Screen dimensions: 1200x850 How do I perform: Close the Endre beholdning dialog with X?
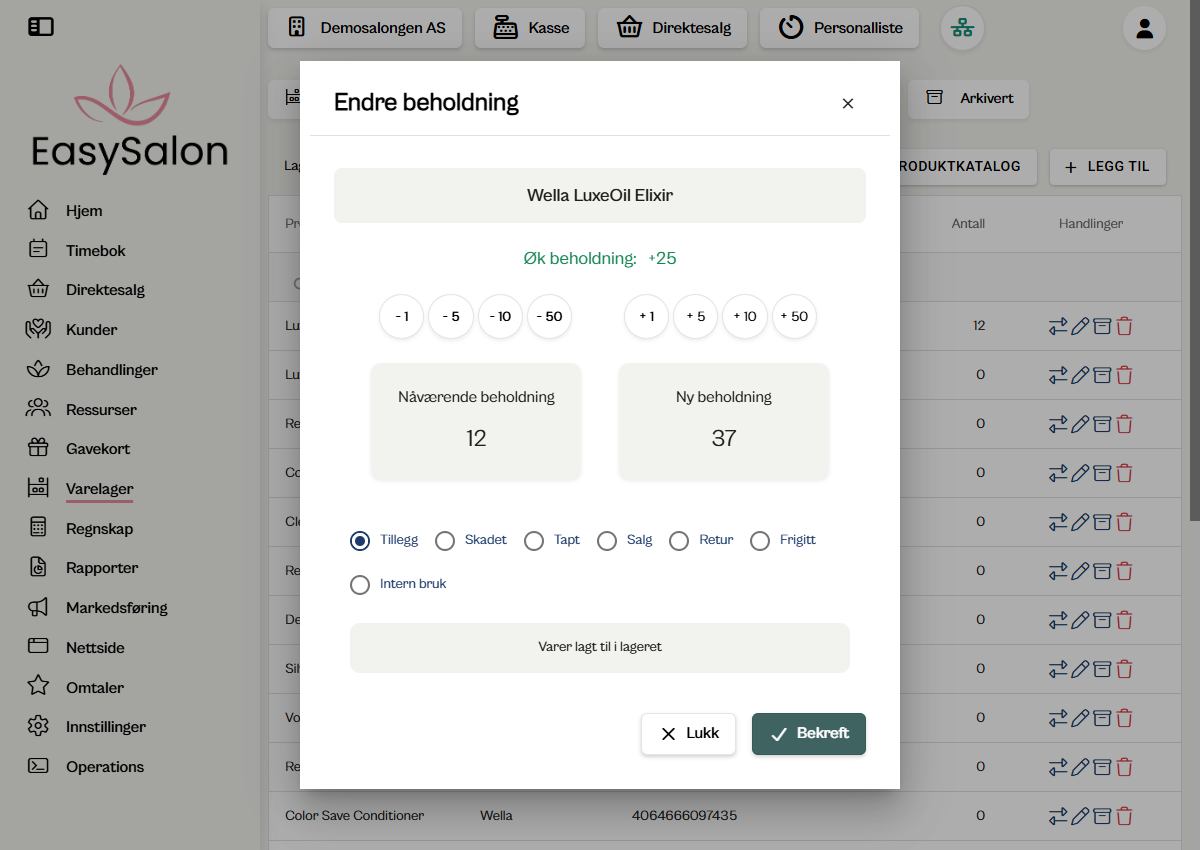pos(848,103)
